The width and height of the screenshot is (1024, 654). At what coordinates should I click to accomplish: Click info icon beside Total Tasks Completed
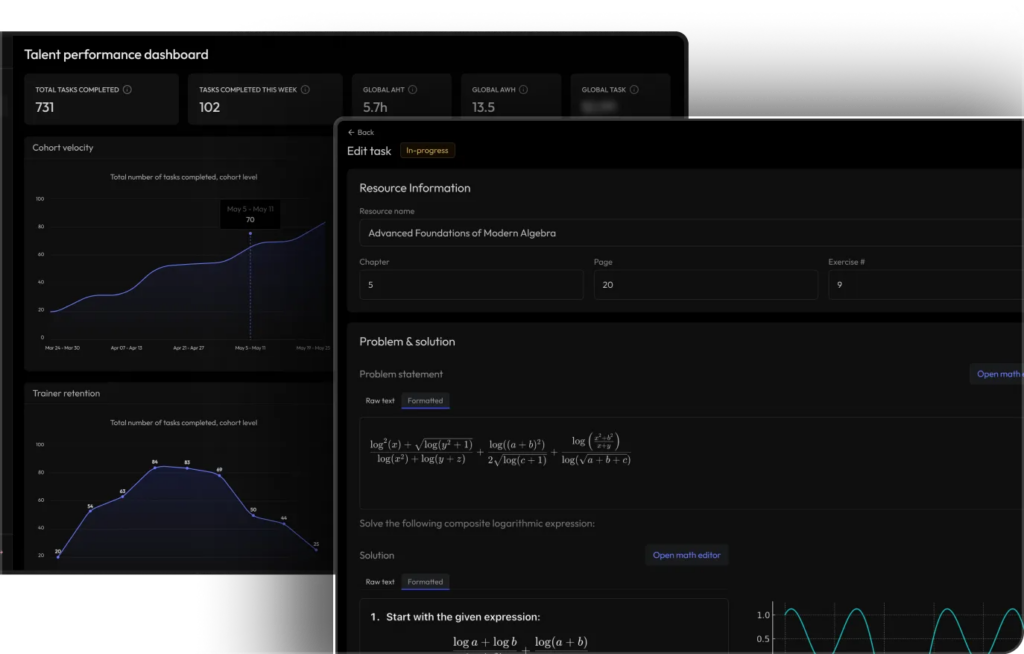pos(127,90)
